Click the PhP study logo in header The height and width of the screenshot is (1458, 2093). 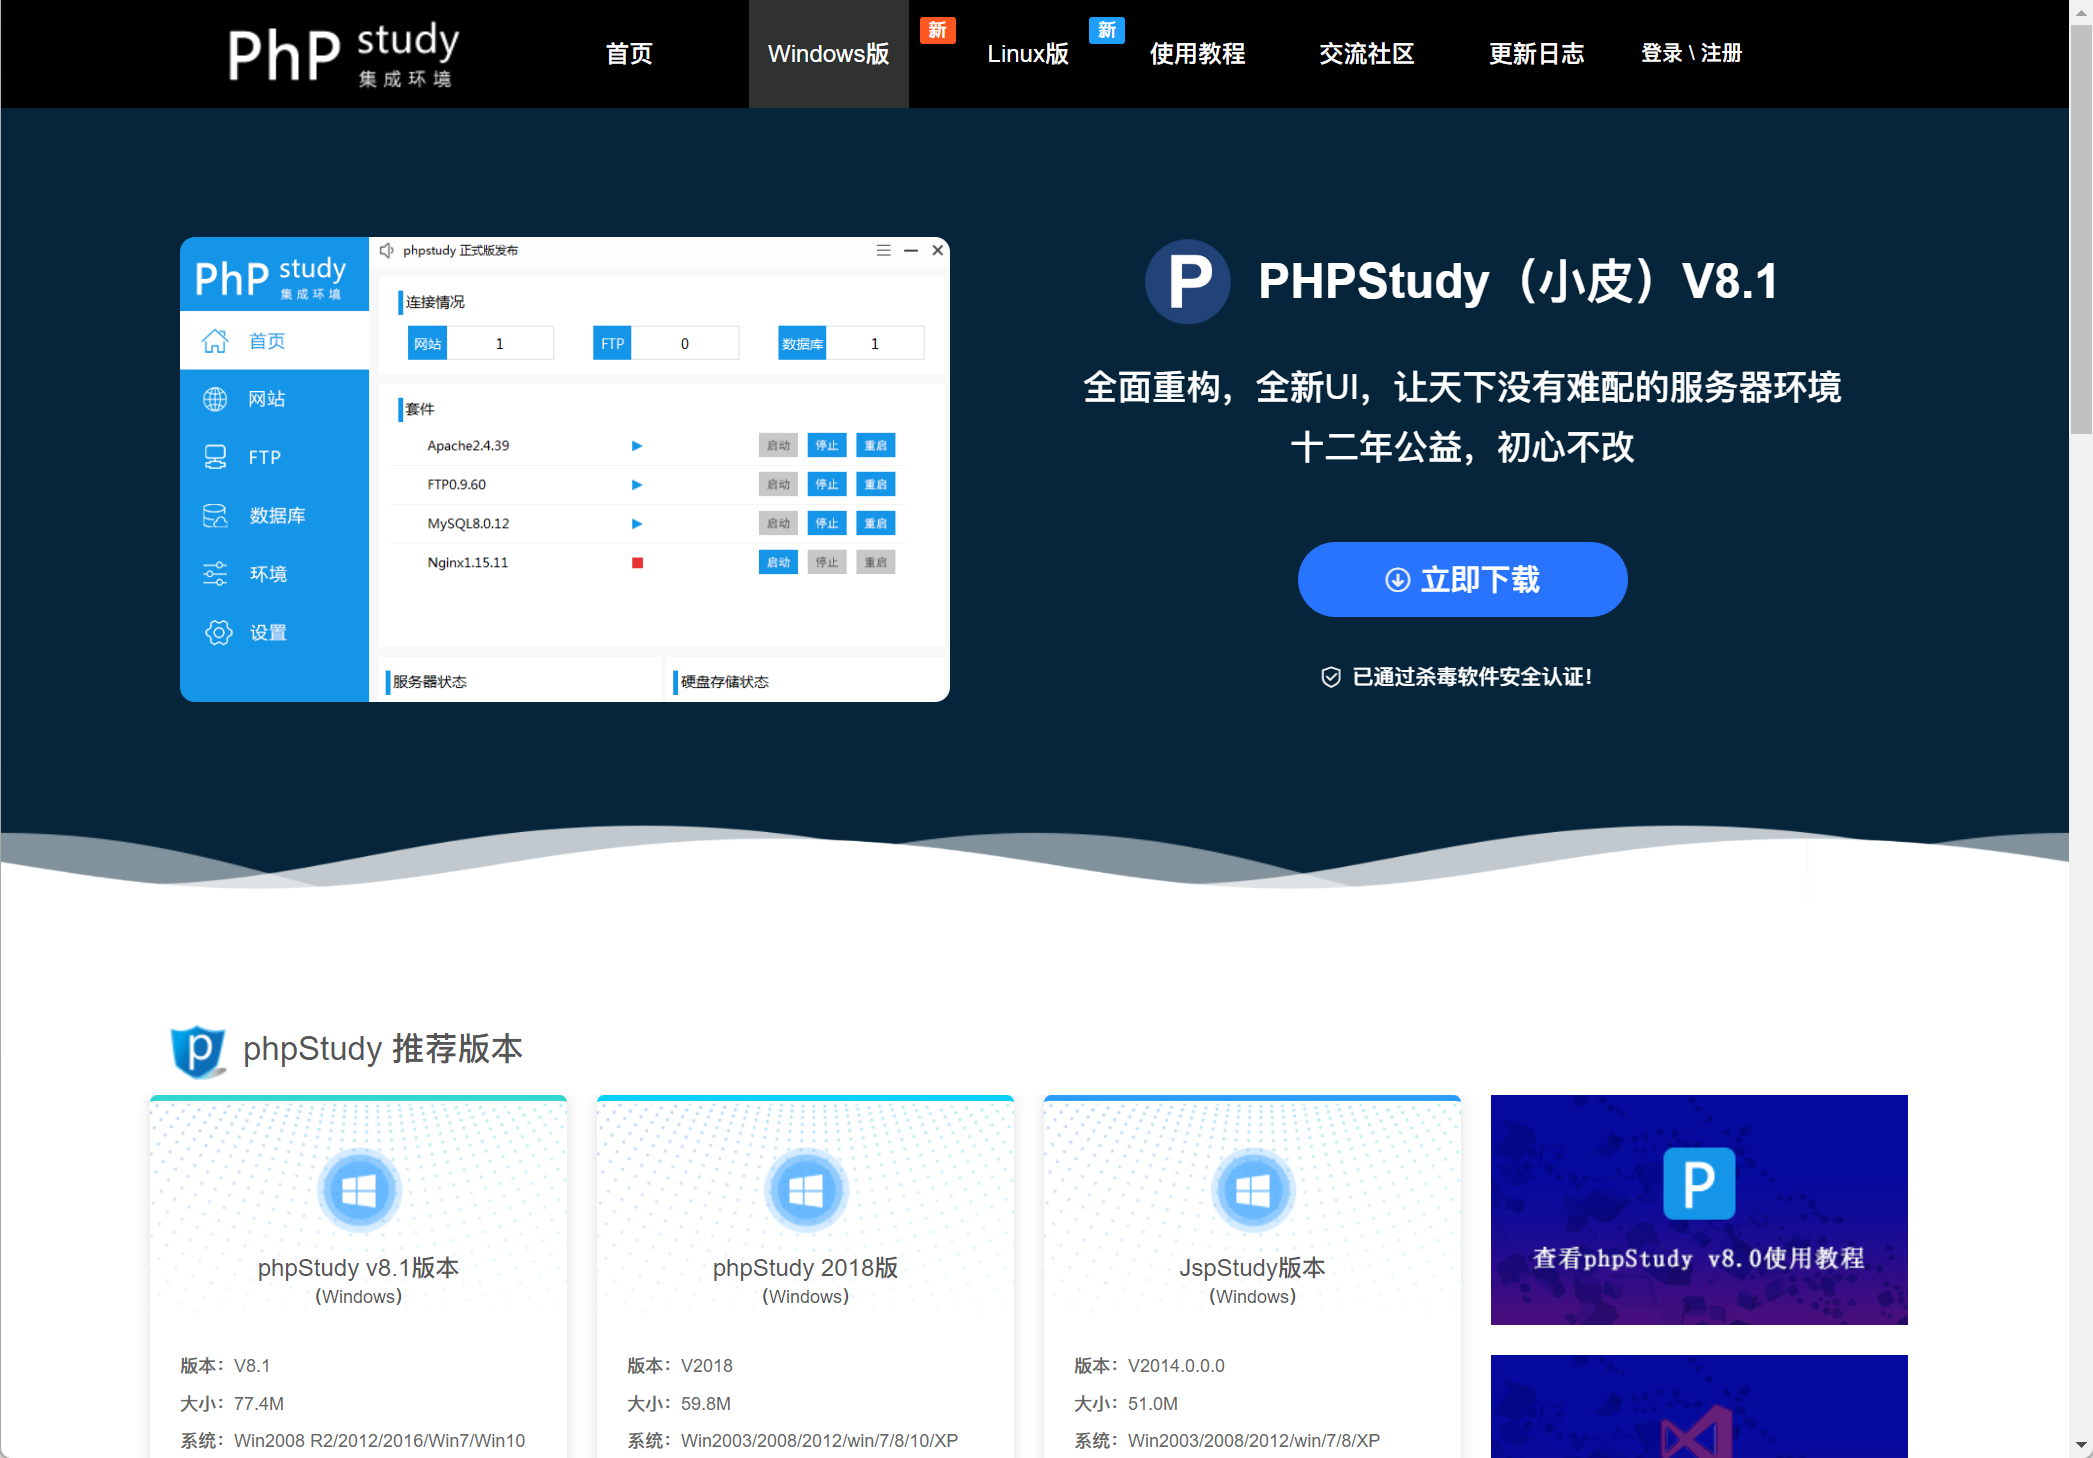pos(343,54)
